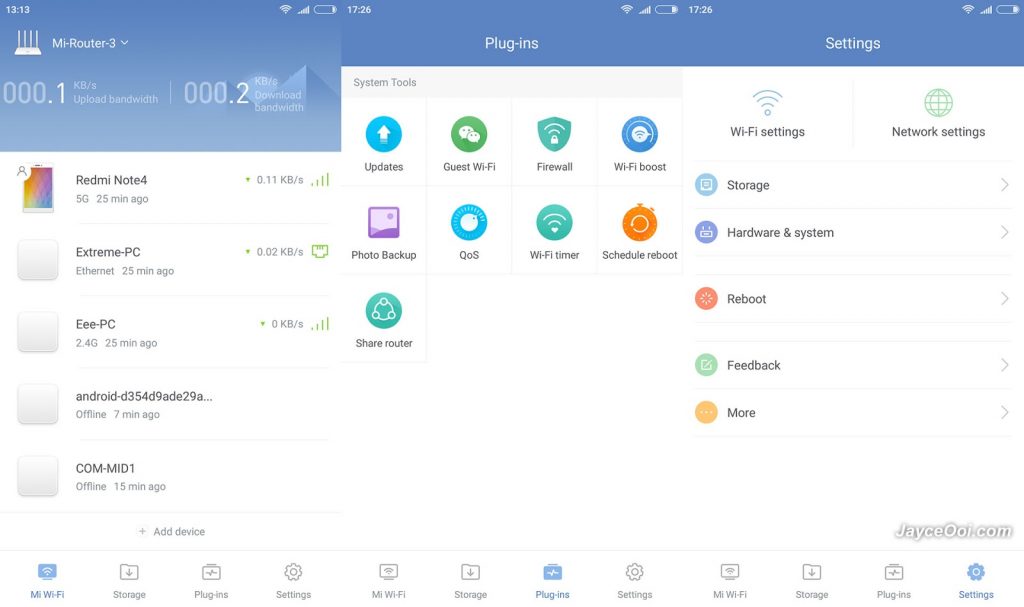Open the Reboot row chevron
Viewport: 1024px width, 607px height.
click(1004, 299)
